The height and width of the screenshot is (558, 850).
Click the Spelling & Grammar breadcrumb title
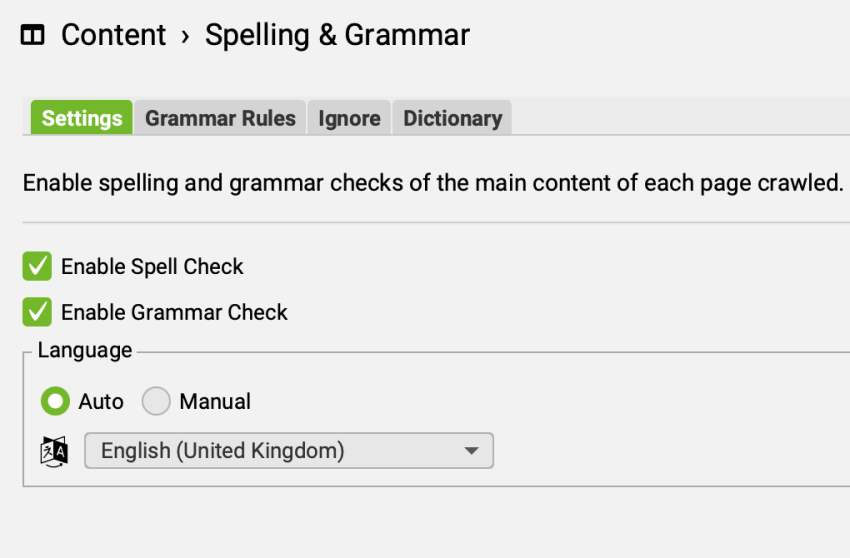(x=337, y=36)
